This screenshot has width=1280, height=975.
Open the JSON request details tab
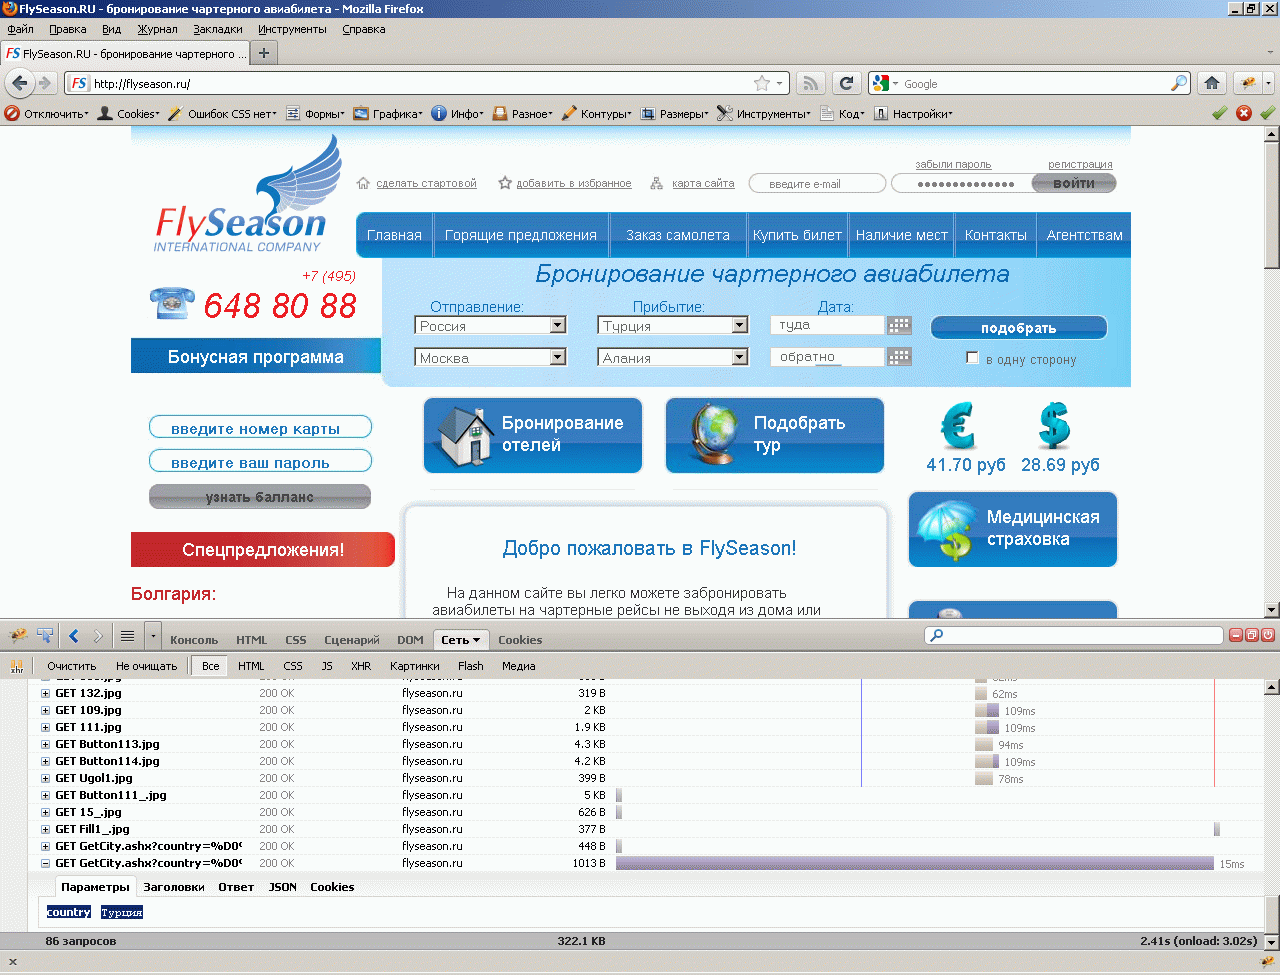pos(283,887)
